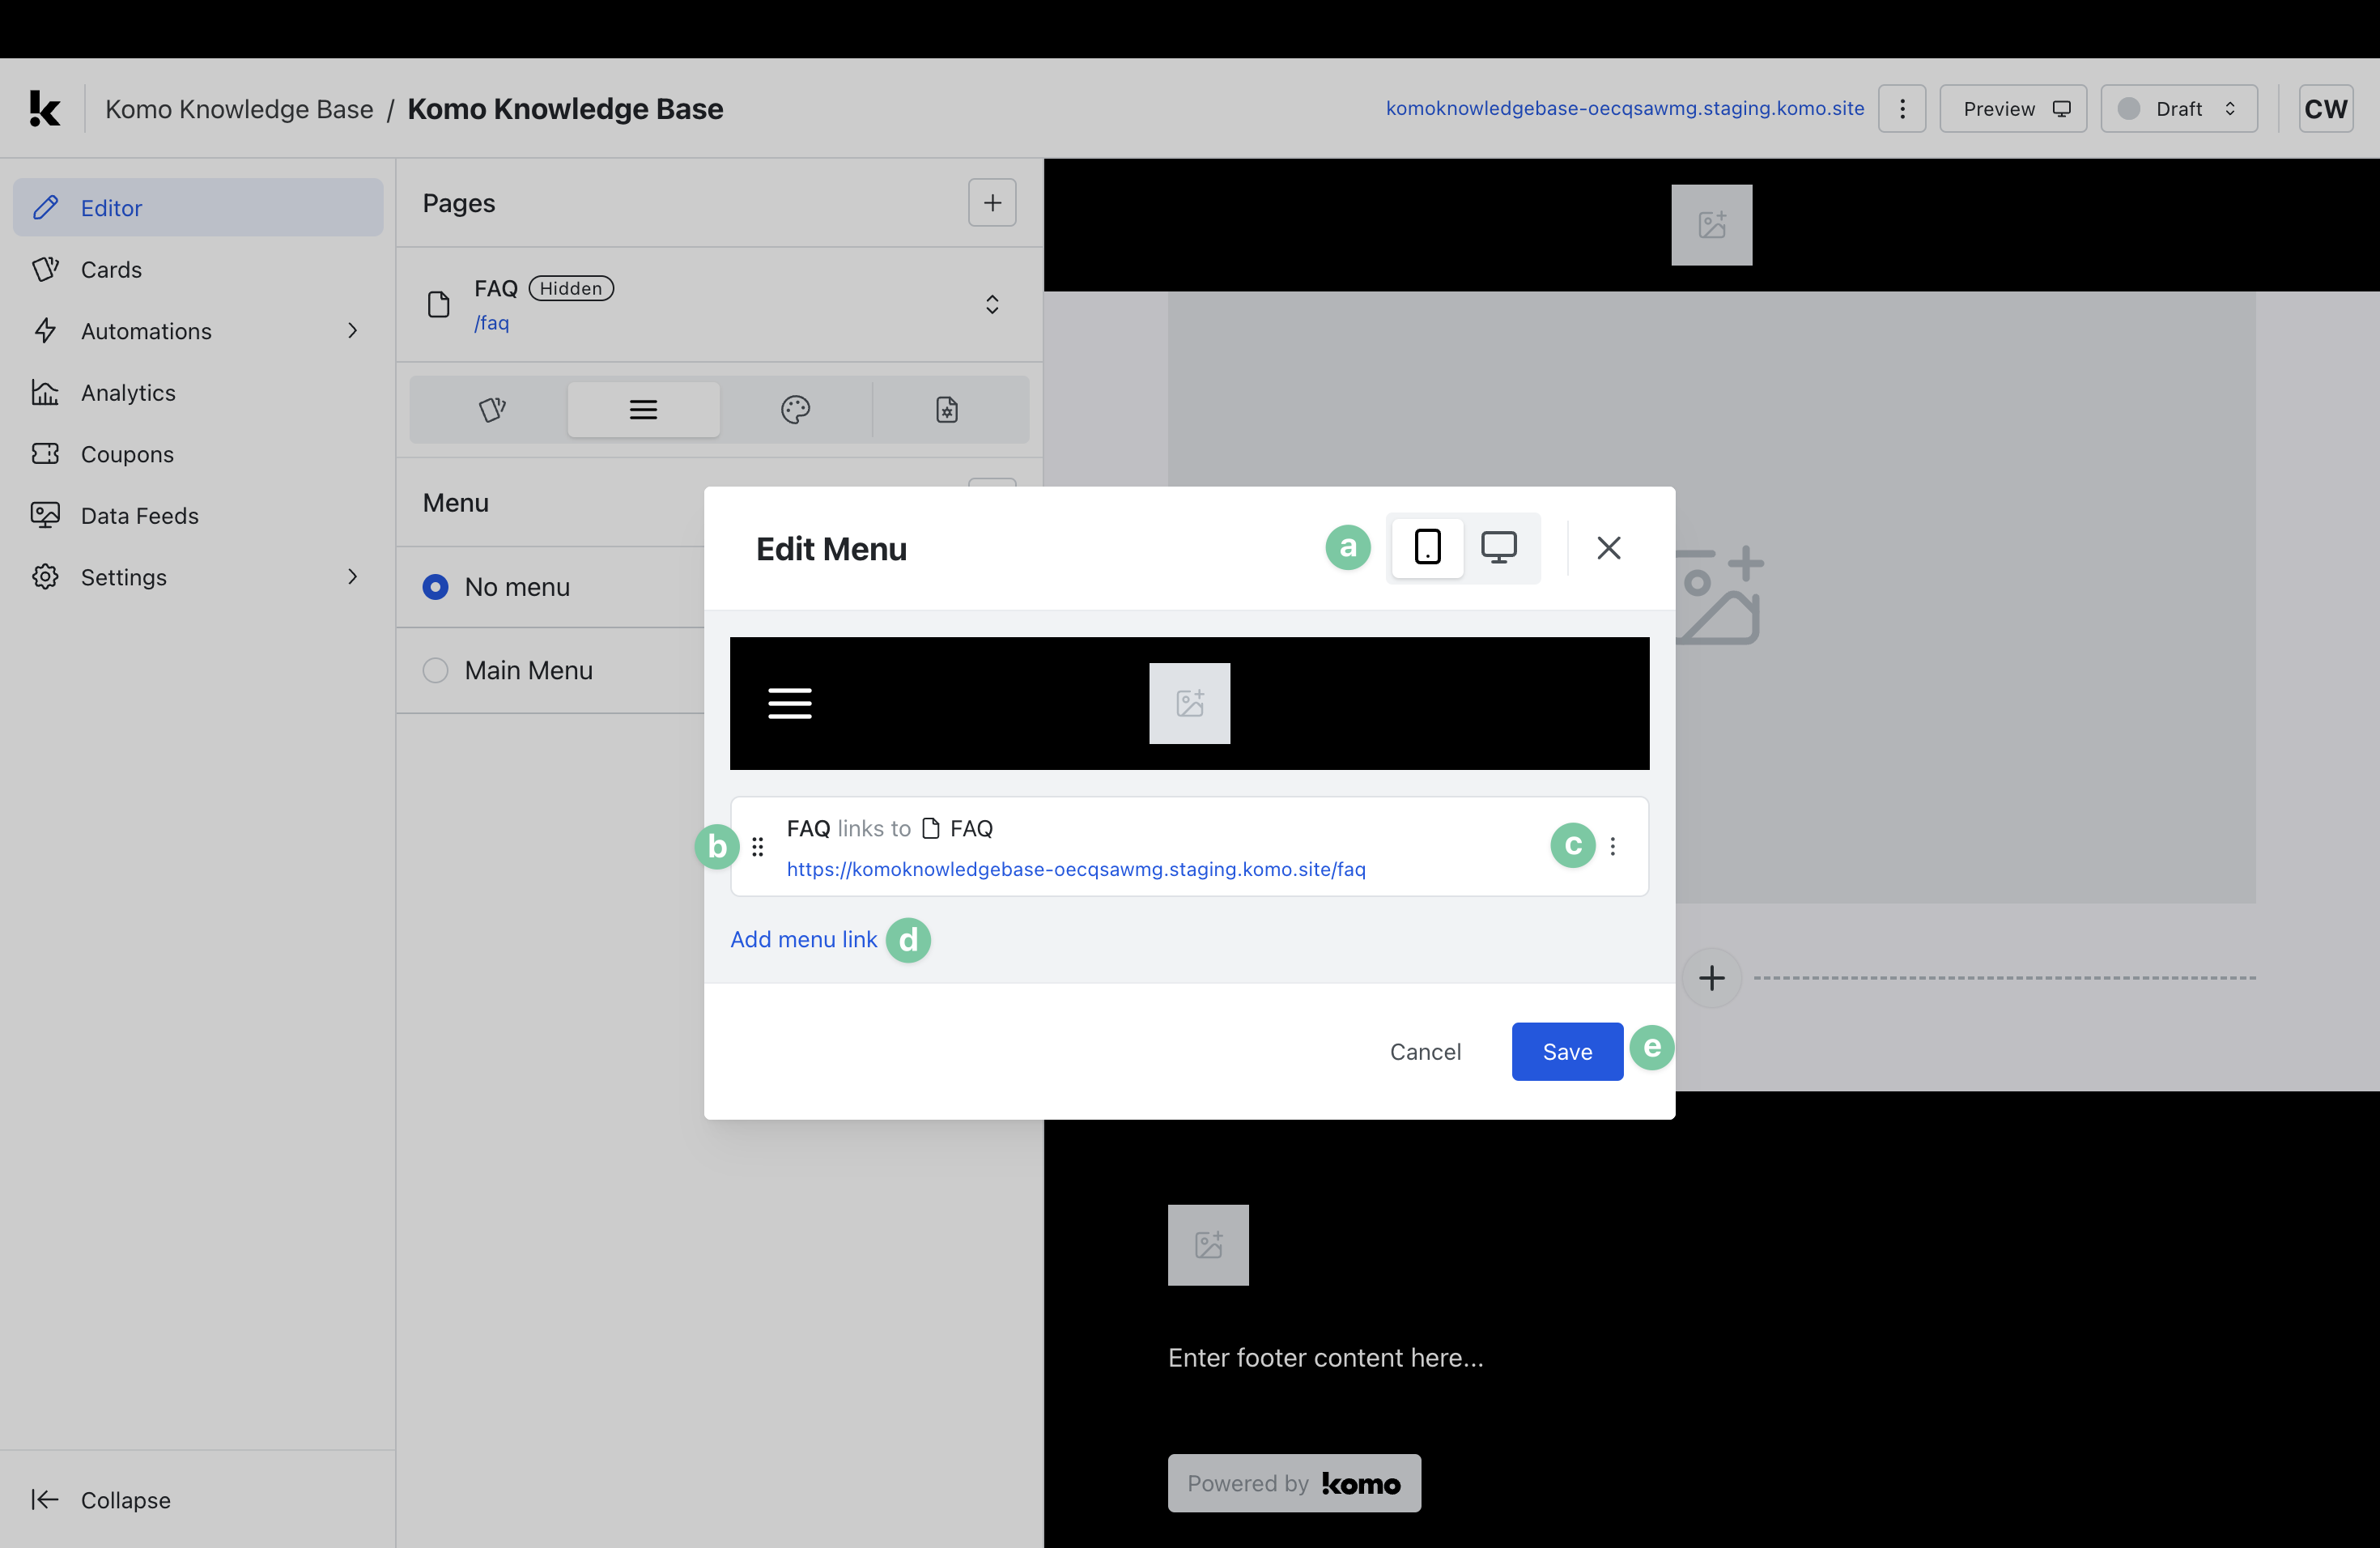The image size is (2380, 1548).
Task: Click Add menu link
Action: point(803,939)
